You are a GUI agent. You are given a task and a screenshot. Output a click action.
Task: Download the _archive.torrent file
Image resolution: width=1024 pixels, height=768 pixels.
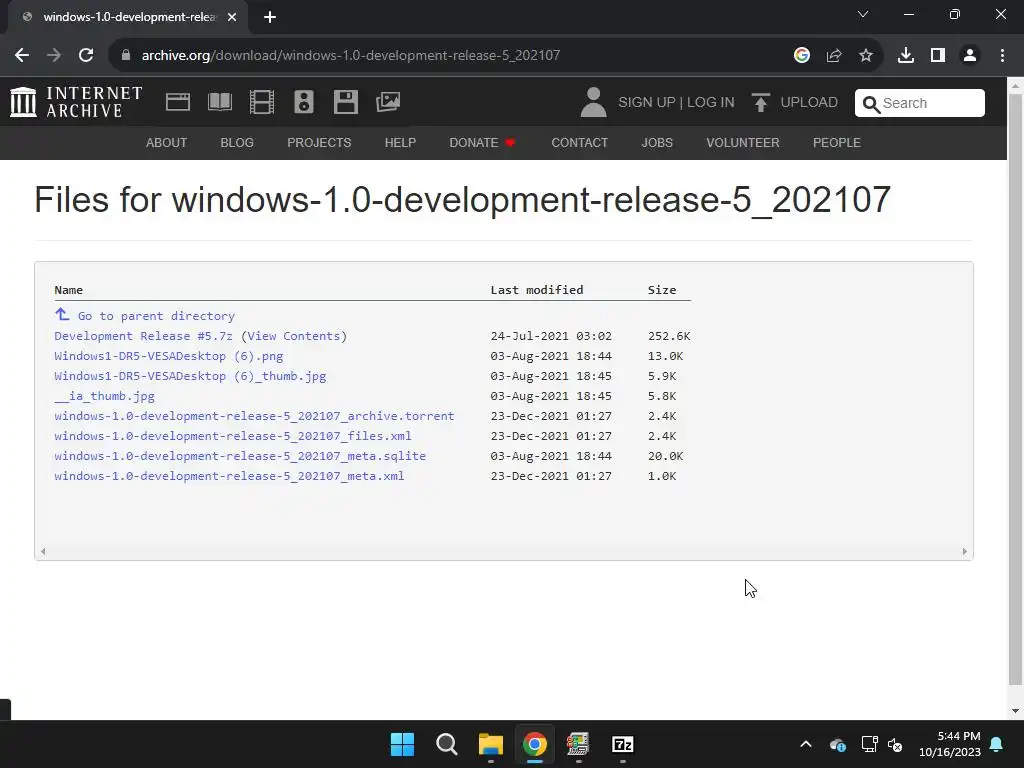click(x=254, y=416)
